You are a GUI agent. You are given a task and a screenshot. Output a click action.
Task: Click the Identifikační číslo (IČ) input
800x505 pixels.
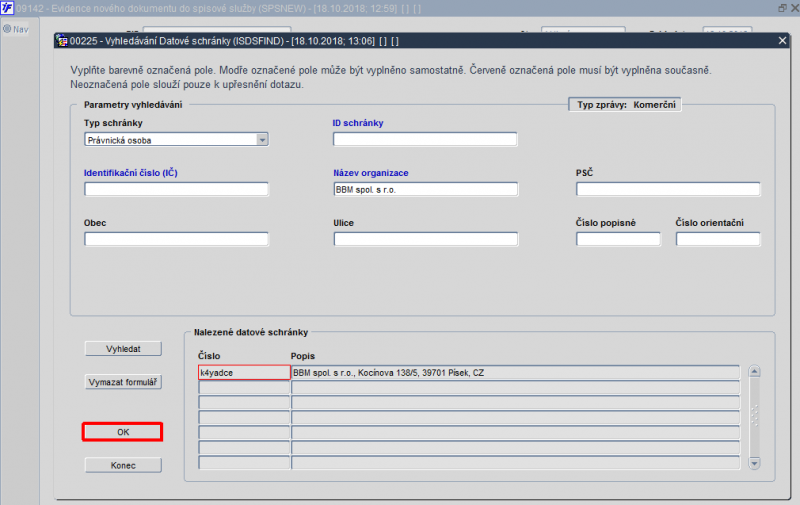[176, 189]
